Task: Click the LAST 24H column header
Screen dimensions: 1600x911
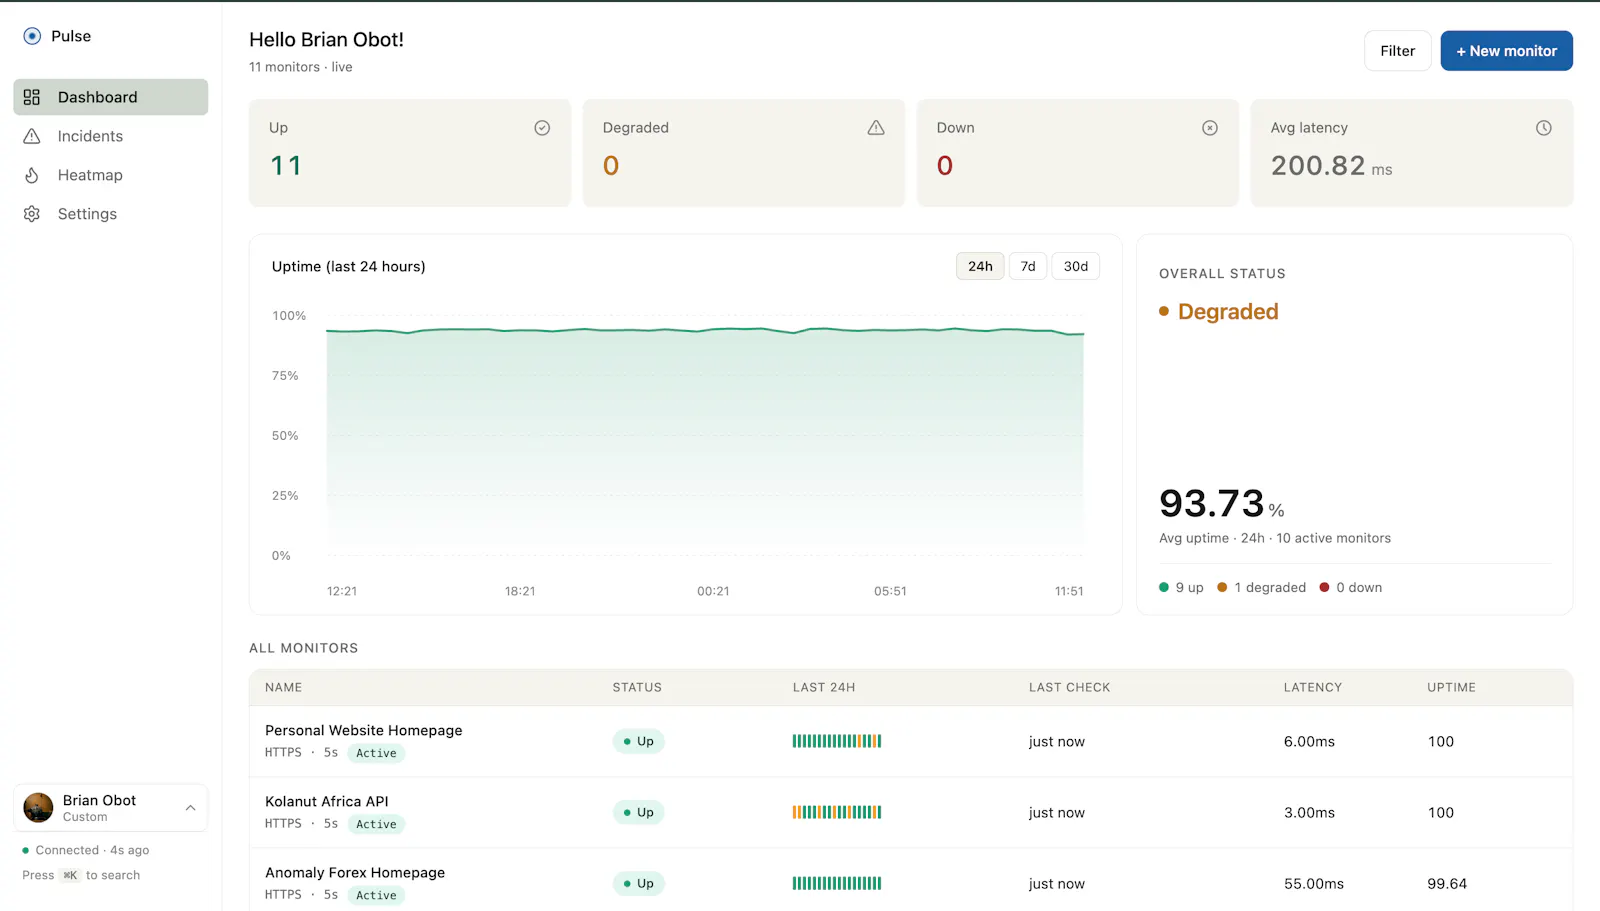Action: click(x=824, y=687)
